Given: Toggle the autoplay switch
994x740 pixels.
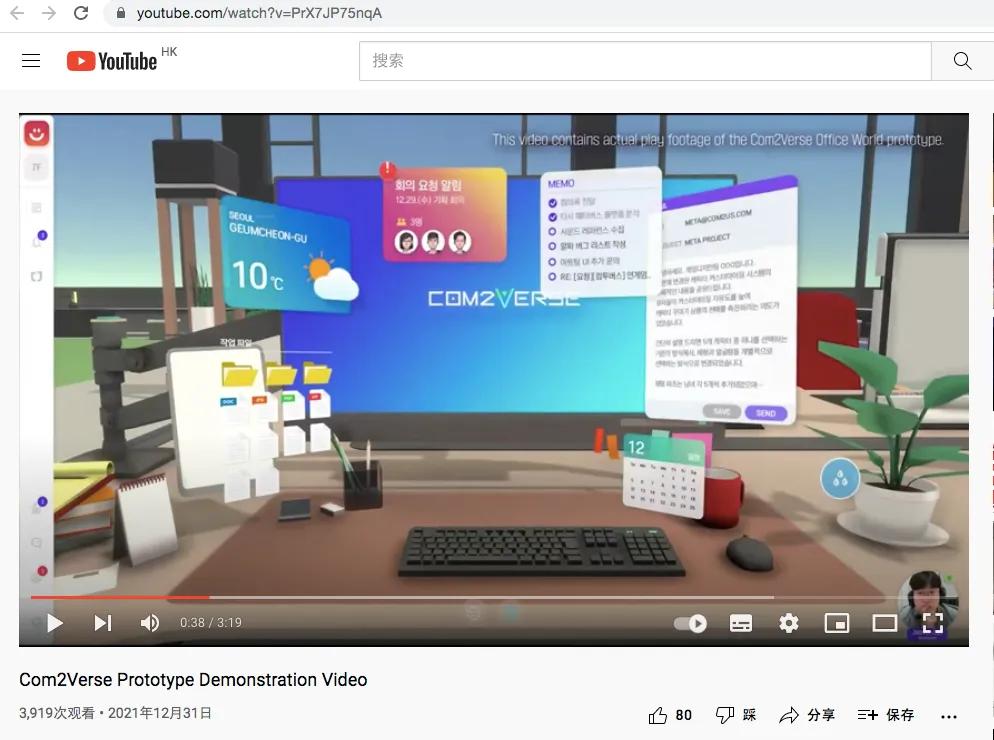Looking at the screenshot, I should point(690,623).
